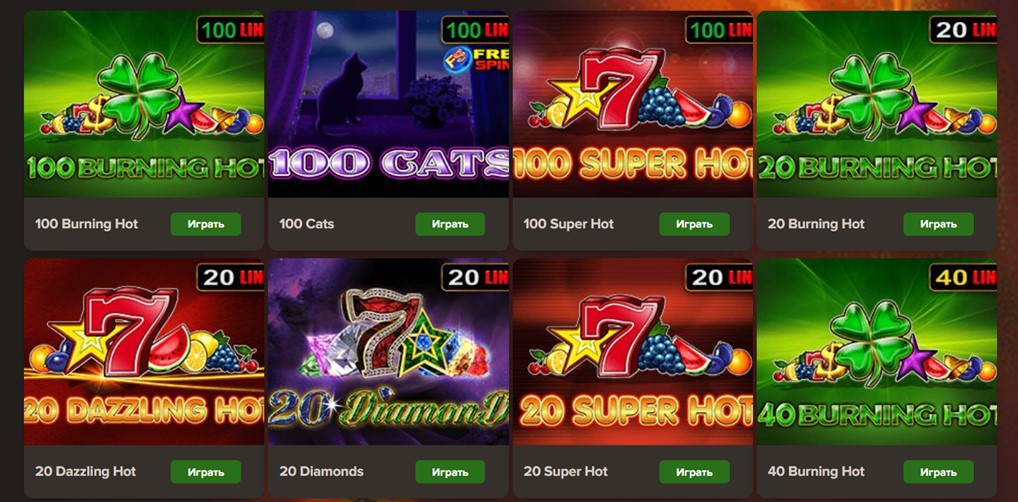Click Играть button for 100 Burning Hot
This screenshot has width=1018, height=502.
pyautogui.click(x=206, y=224)
